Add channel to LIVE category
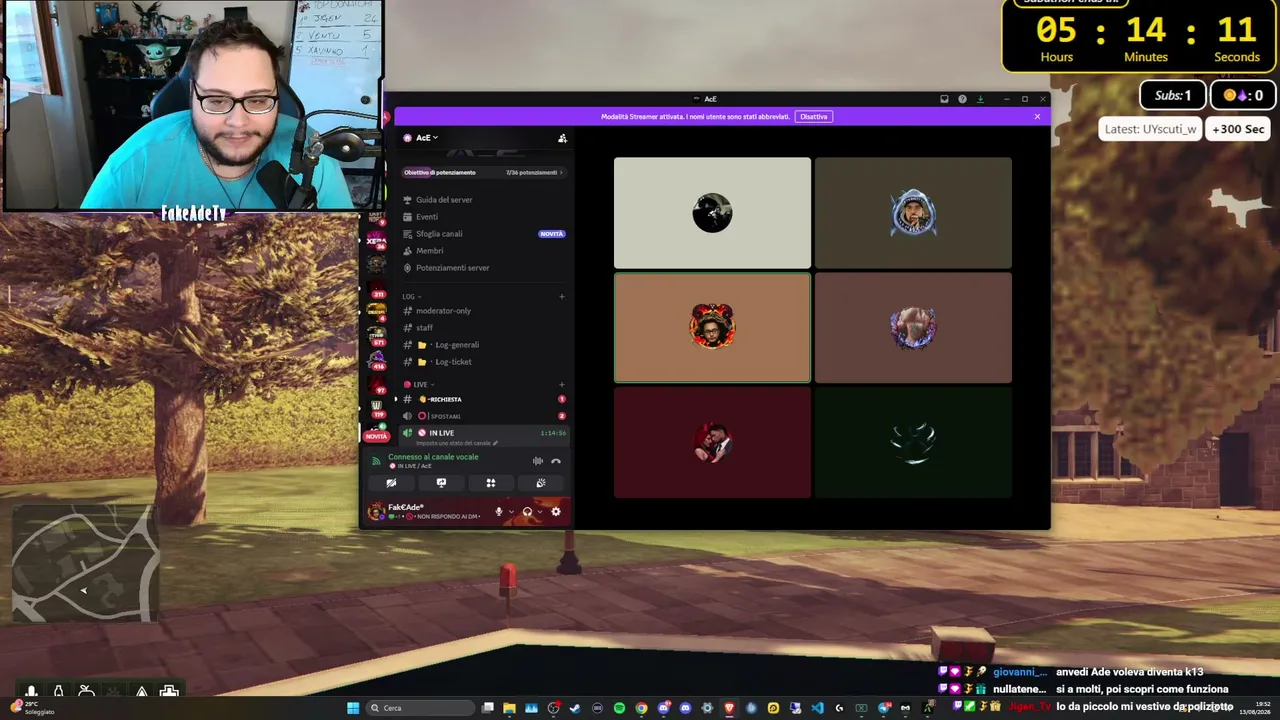Image resolution: width=1280 pixels, height=720 pixels. click(562, 384)
